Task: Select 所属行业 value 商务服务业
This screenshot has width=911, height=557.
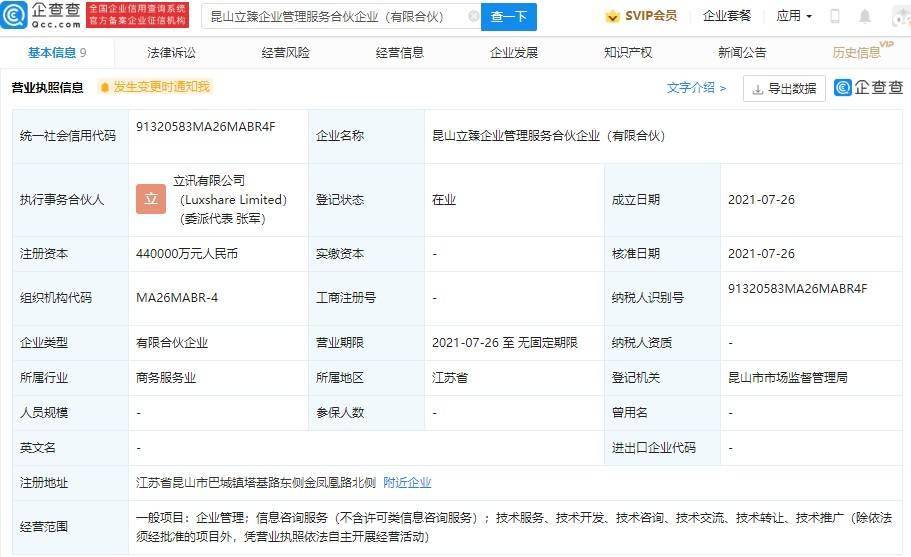Action: click(x=166, y=378)
